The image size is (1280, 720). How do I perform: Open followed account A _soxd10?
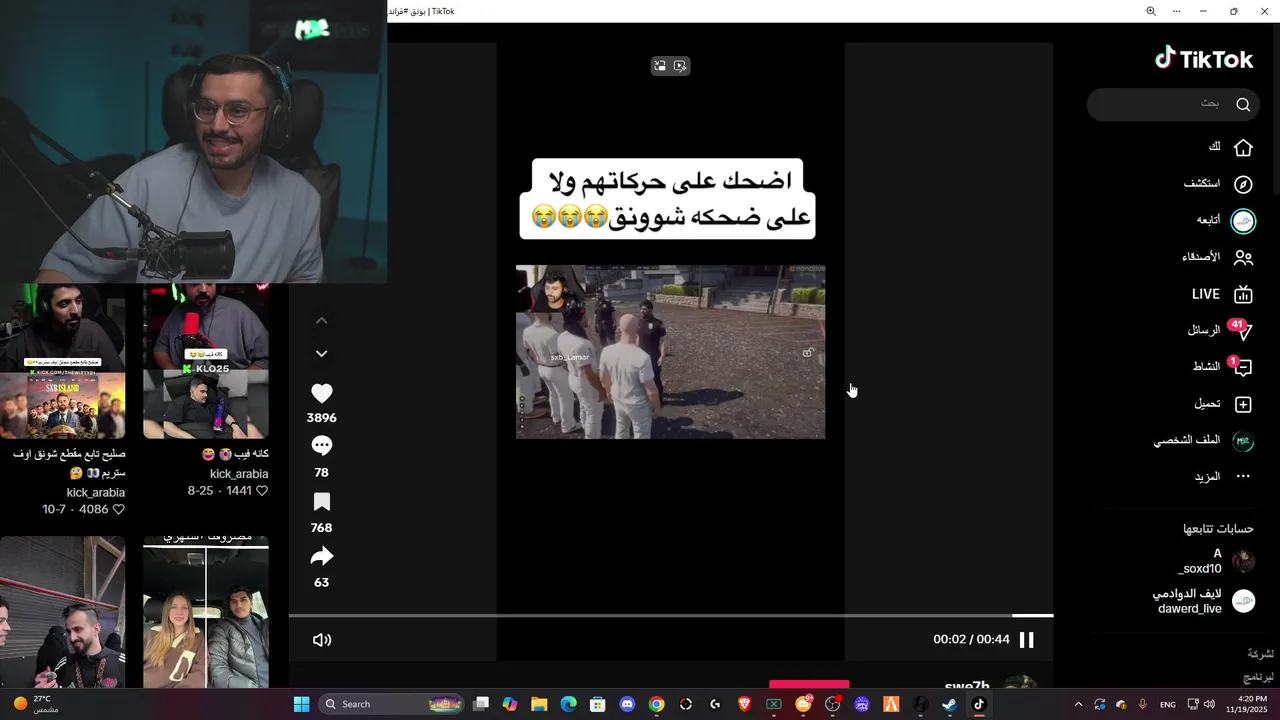tap(1215, 561)
